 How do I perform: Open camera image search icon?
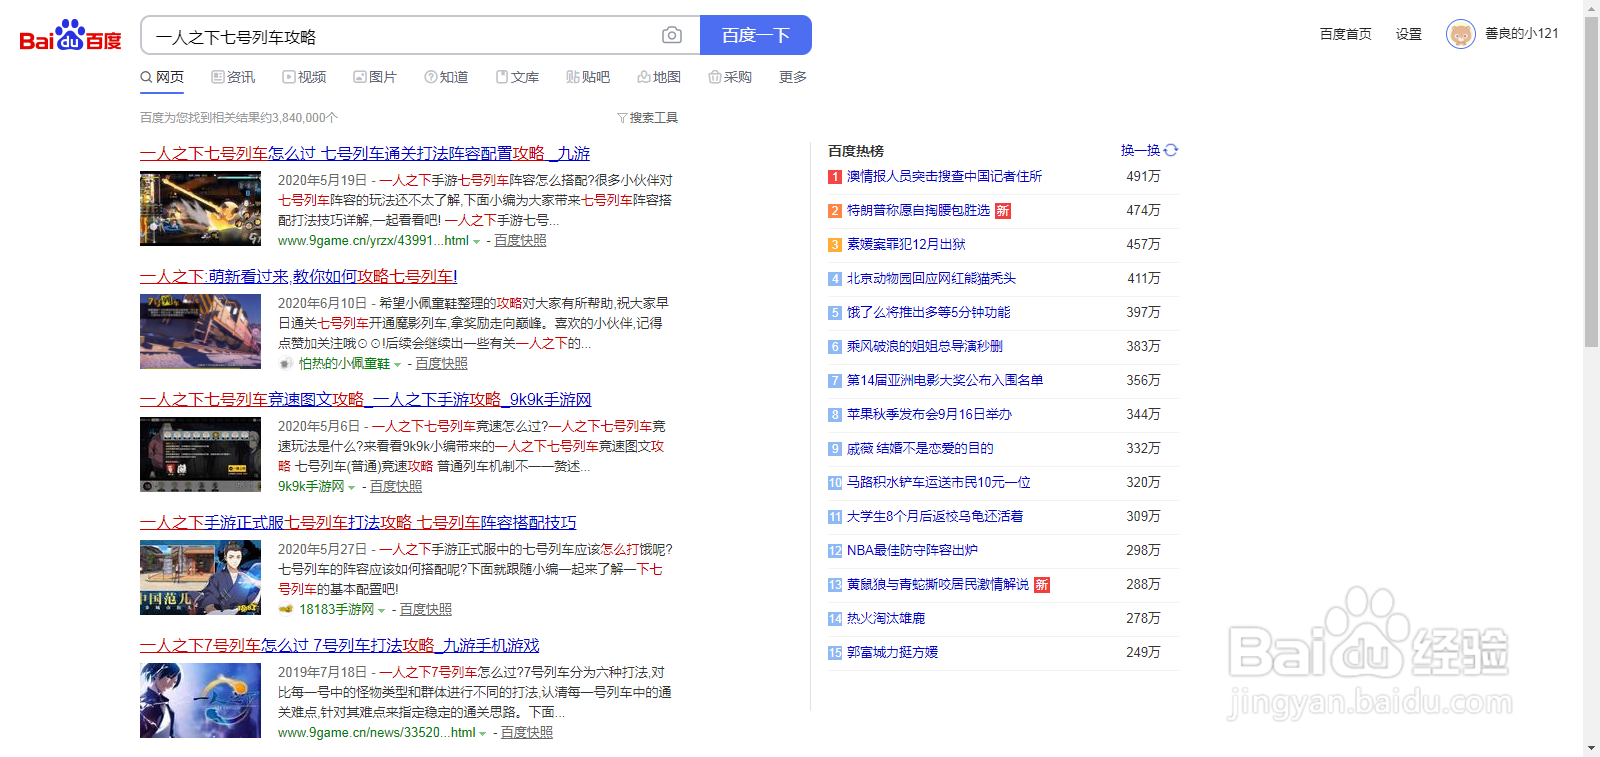[x=672, y=35]
